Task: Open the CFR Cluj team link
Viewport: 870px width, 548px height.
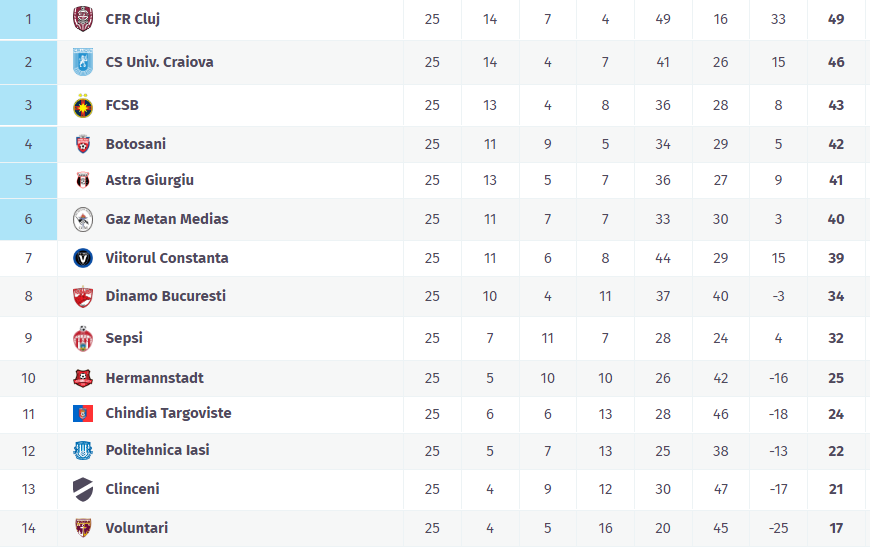Action: point(132,19)
